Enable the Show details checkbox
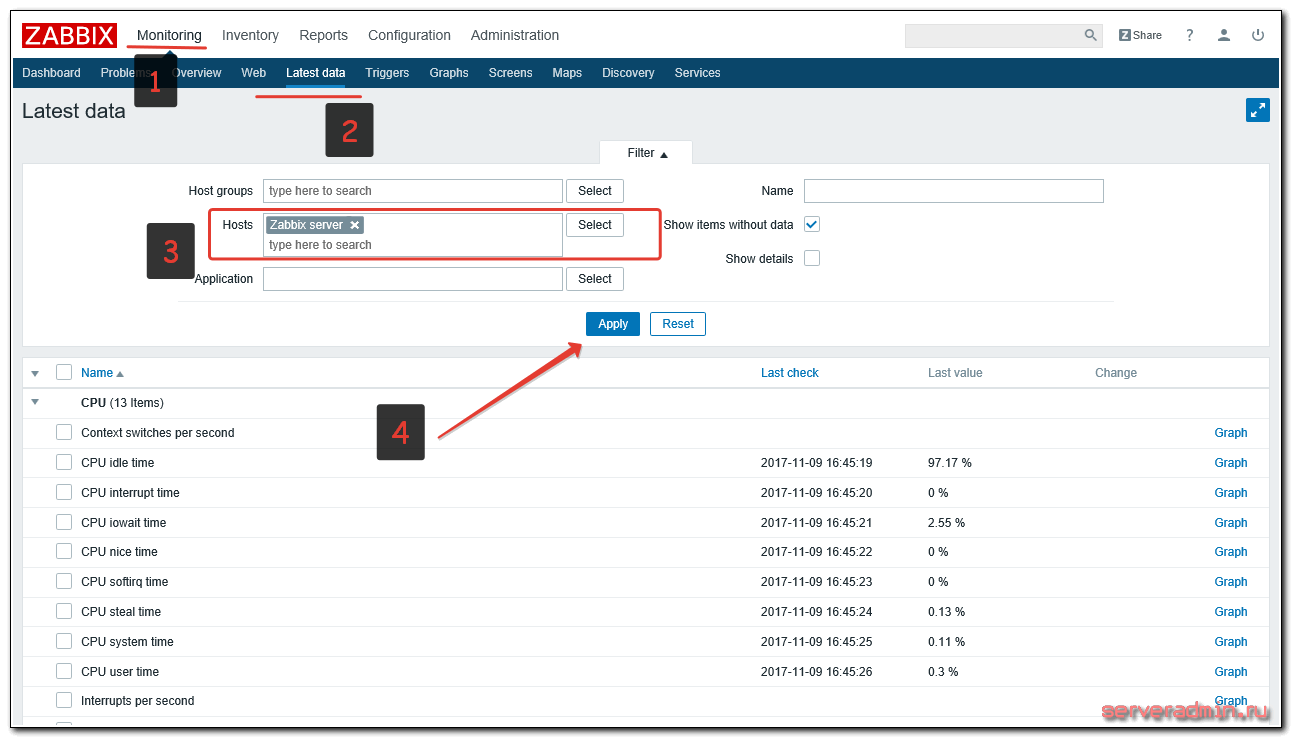Screen dimensions: 1293x739 812,258
